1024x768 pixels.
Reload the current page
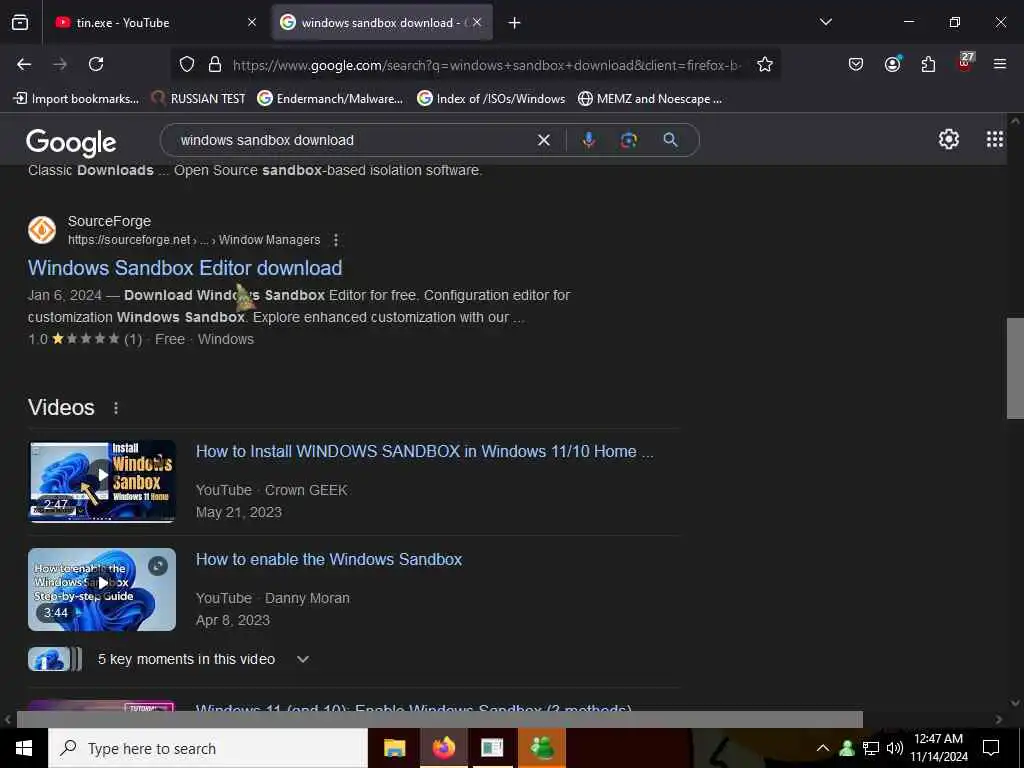click(x=96, y=64)
